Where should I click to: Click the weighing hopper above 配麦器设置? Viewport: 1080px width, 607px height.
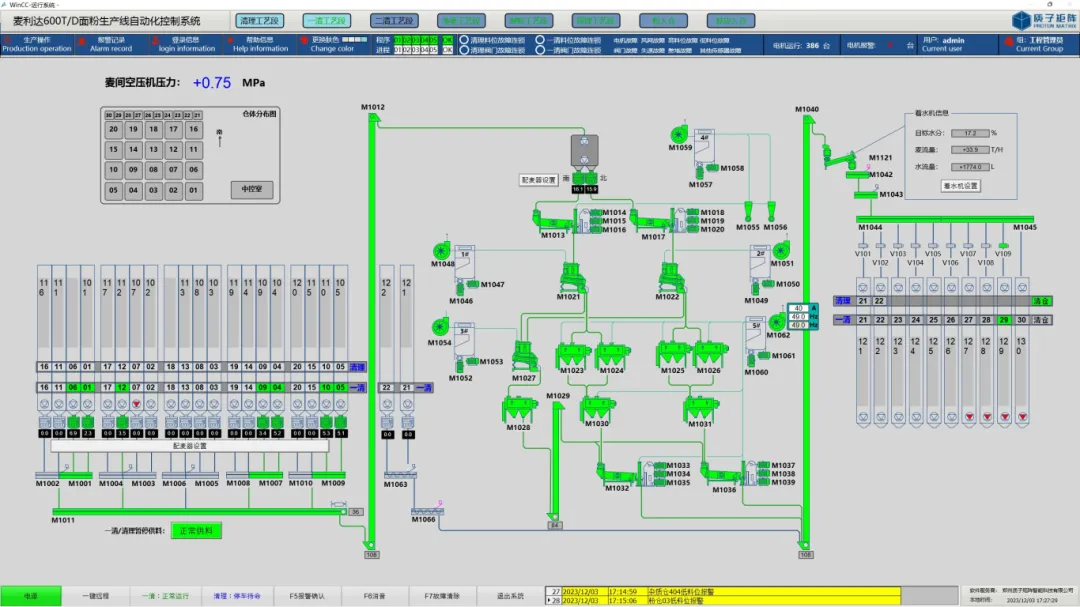coord(584,151)
